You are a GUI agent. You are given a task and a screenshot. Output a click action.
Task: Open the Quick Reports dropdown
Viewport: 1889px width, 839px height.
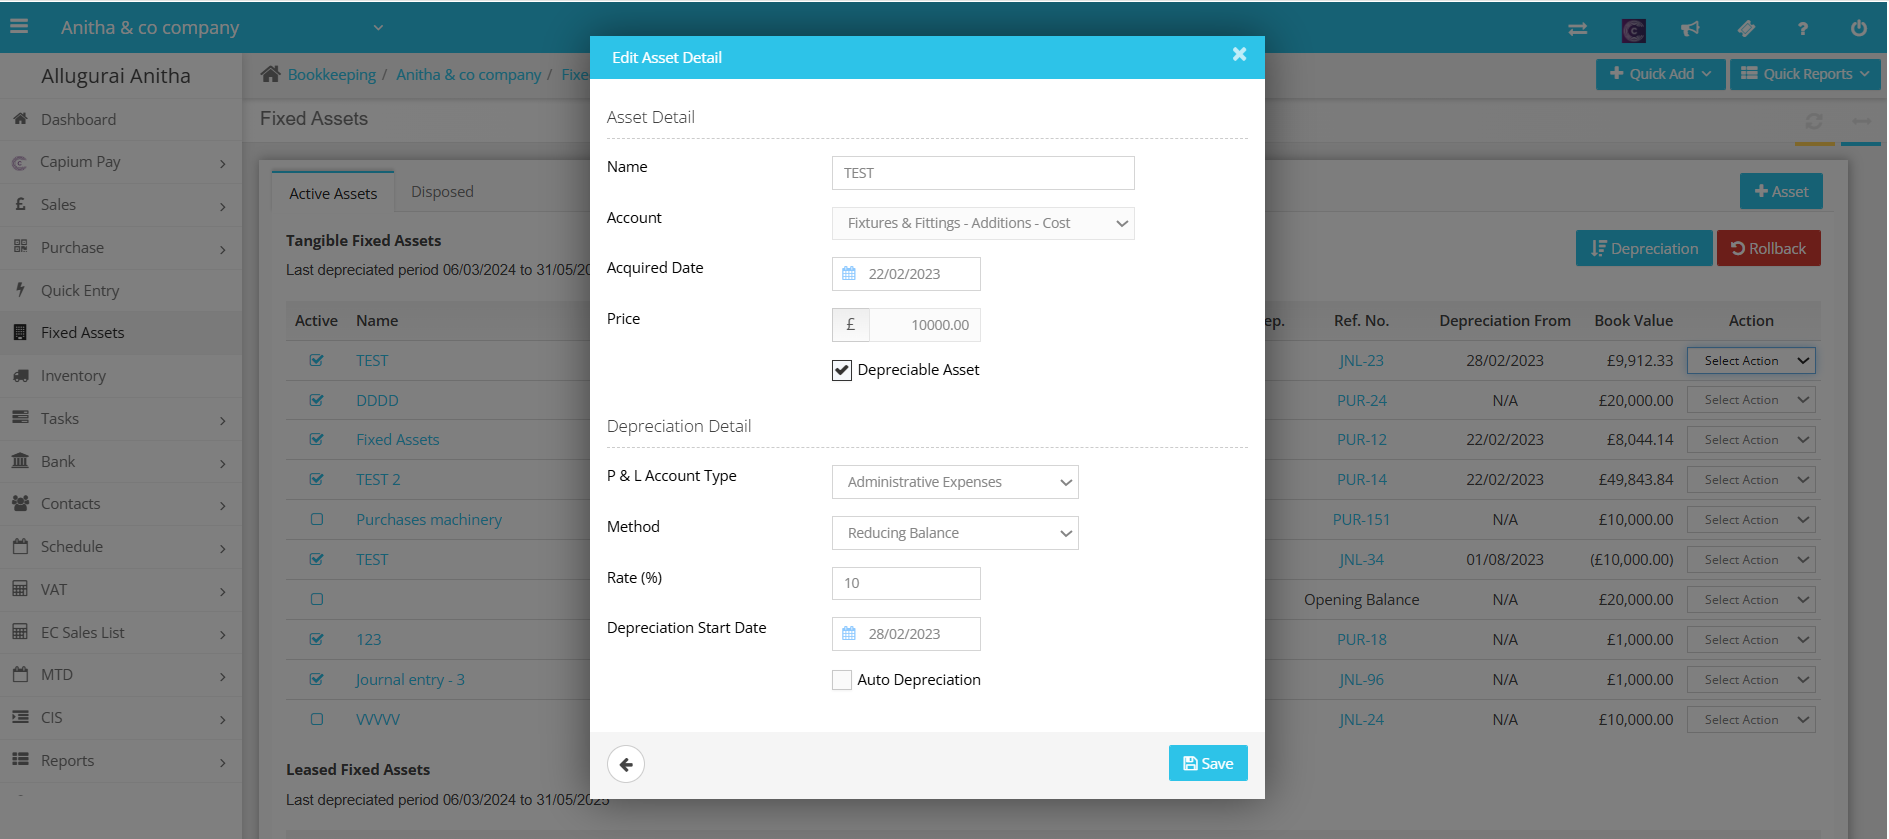(1805, 74)
